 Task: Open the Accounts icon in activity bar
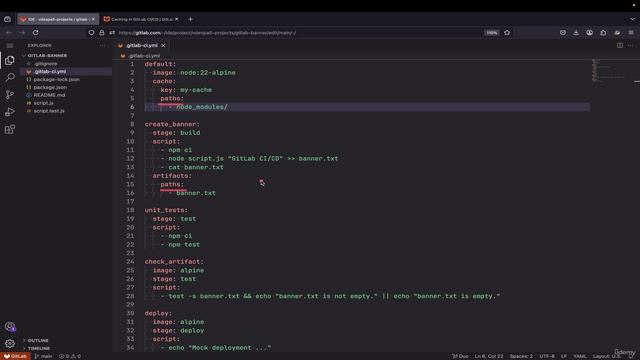(10, 327)
